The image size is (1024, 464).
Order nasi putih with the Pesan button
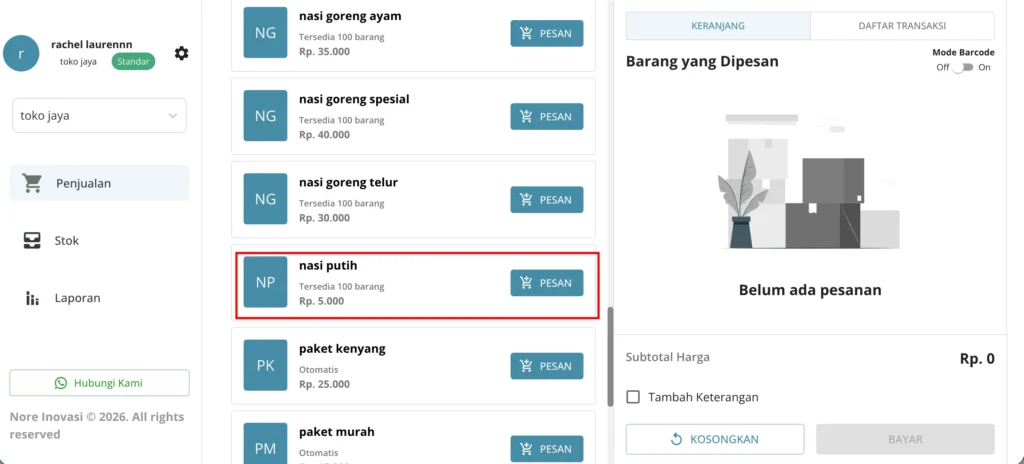(547, 283)
